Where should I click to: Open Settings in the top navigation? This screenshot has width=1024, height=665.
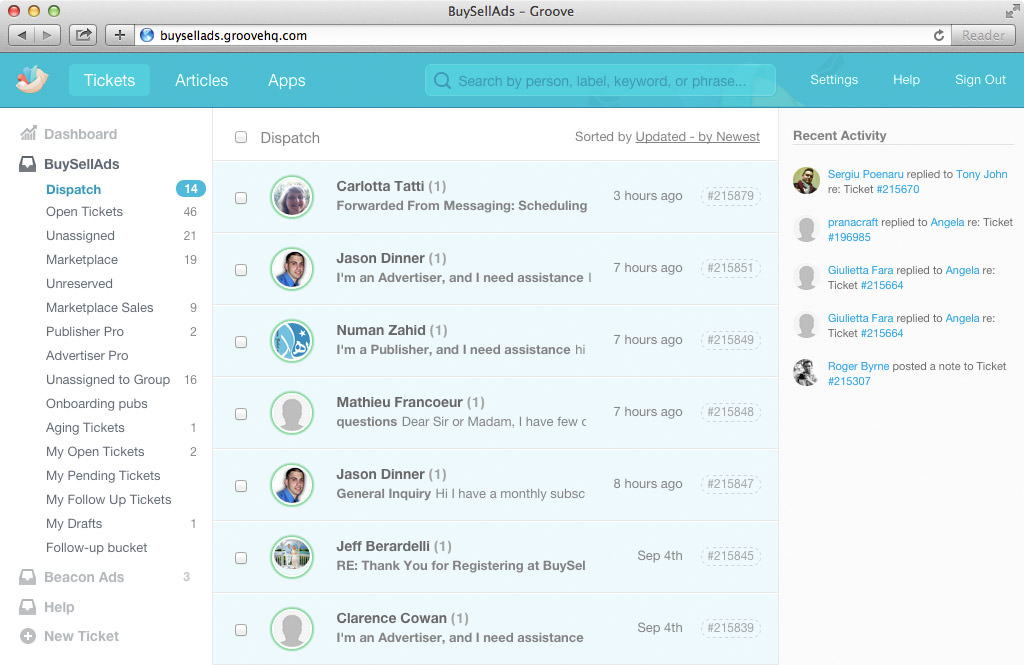click(834, 80)
